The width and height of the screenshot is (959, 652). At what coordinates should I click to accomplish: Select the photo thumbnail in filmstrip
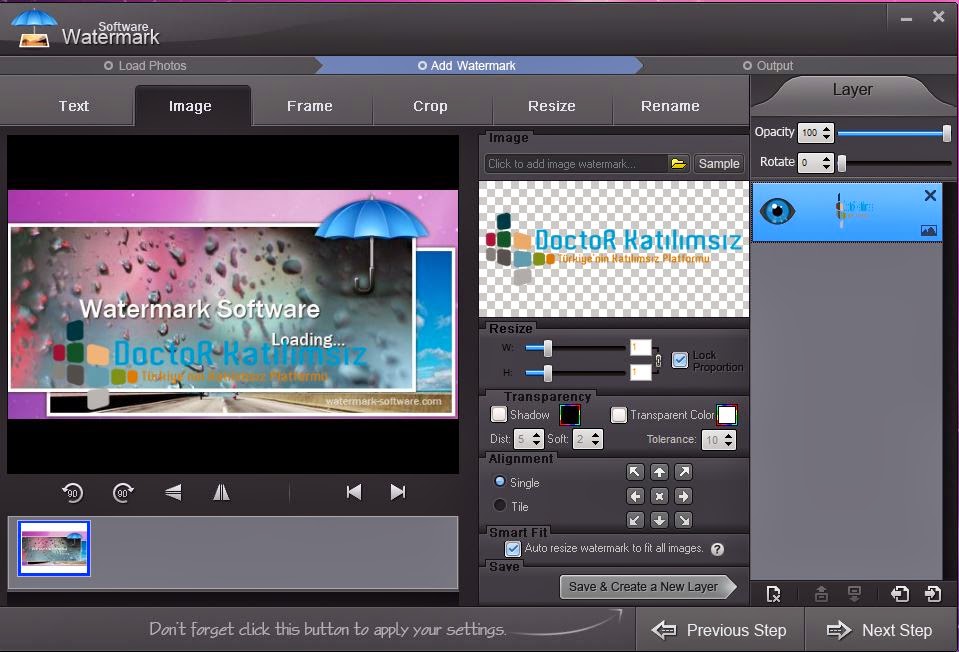[54, 549]
